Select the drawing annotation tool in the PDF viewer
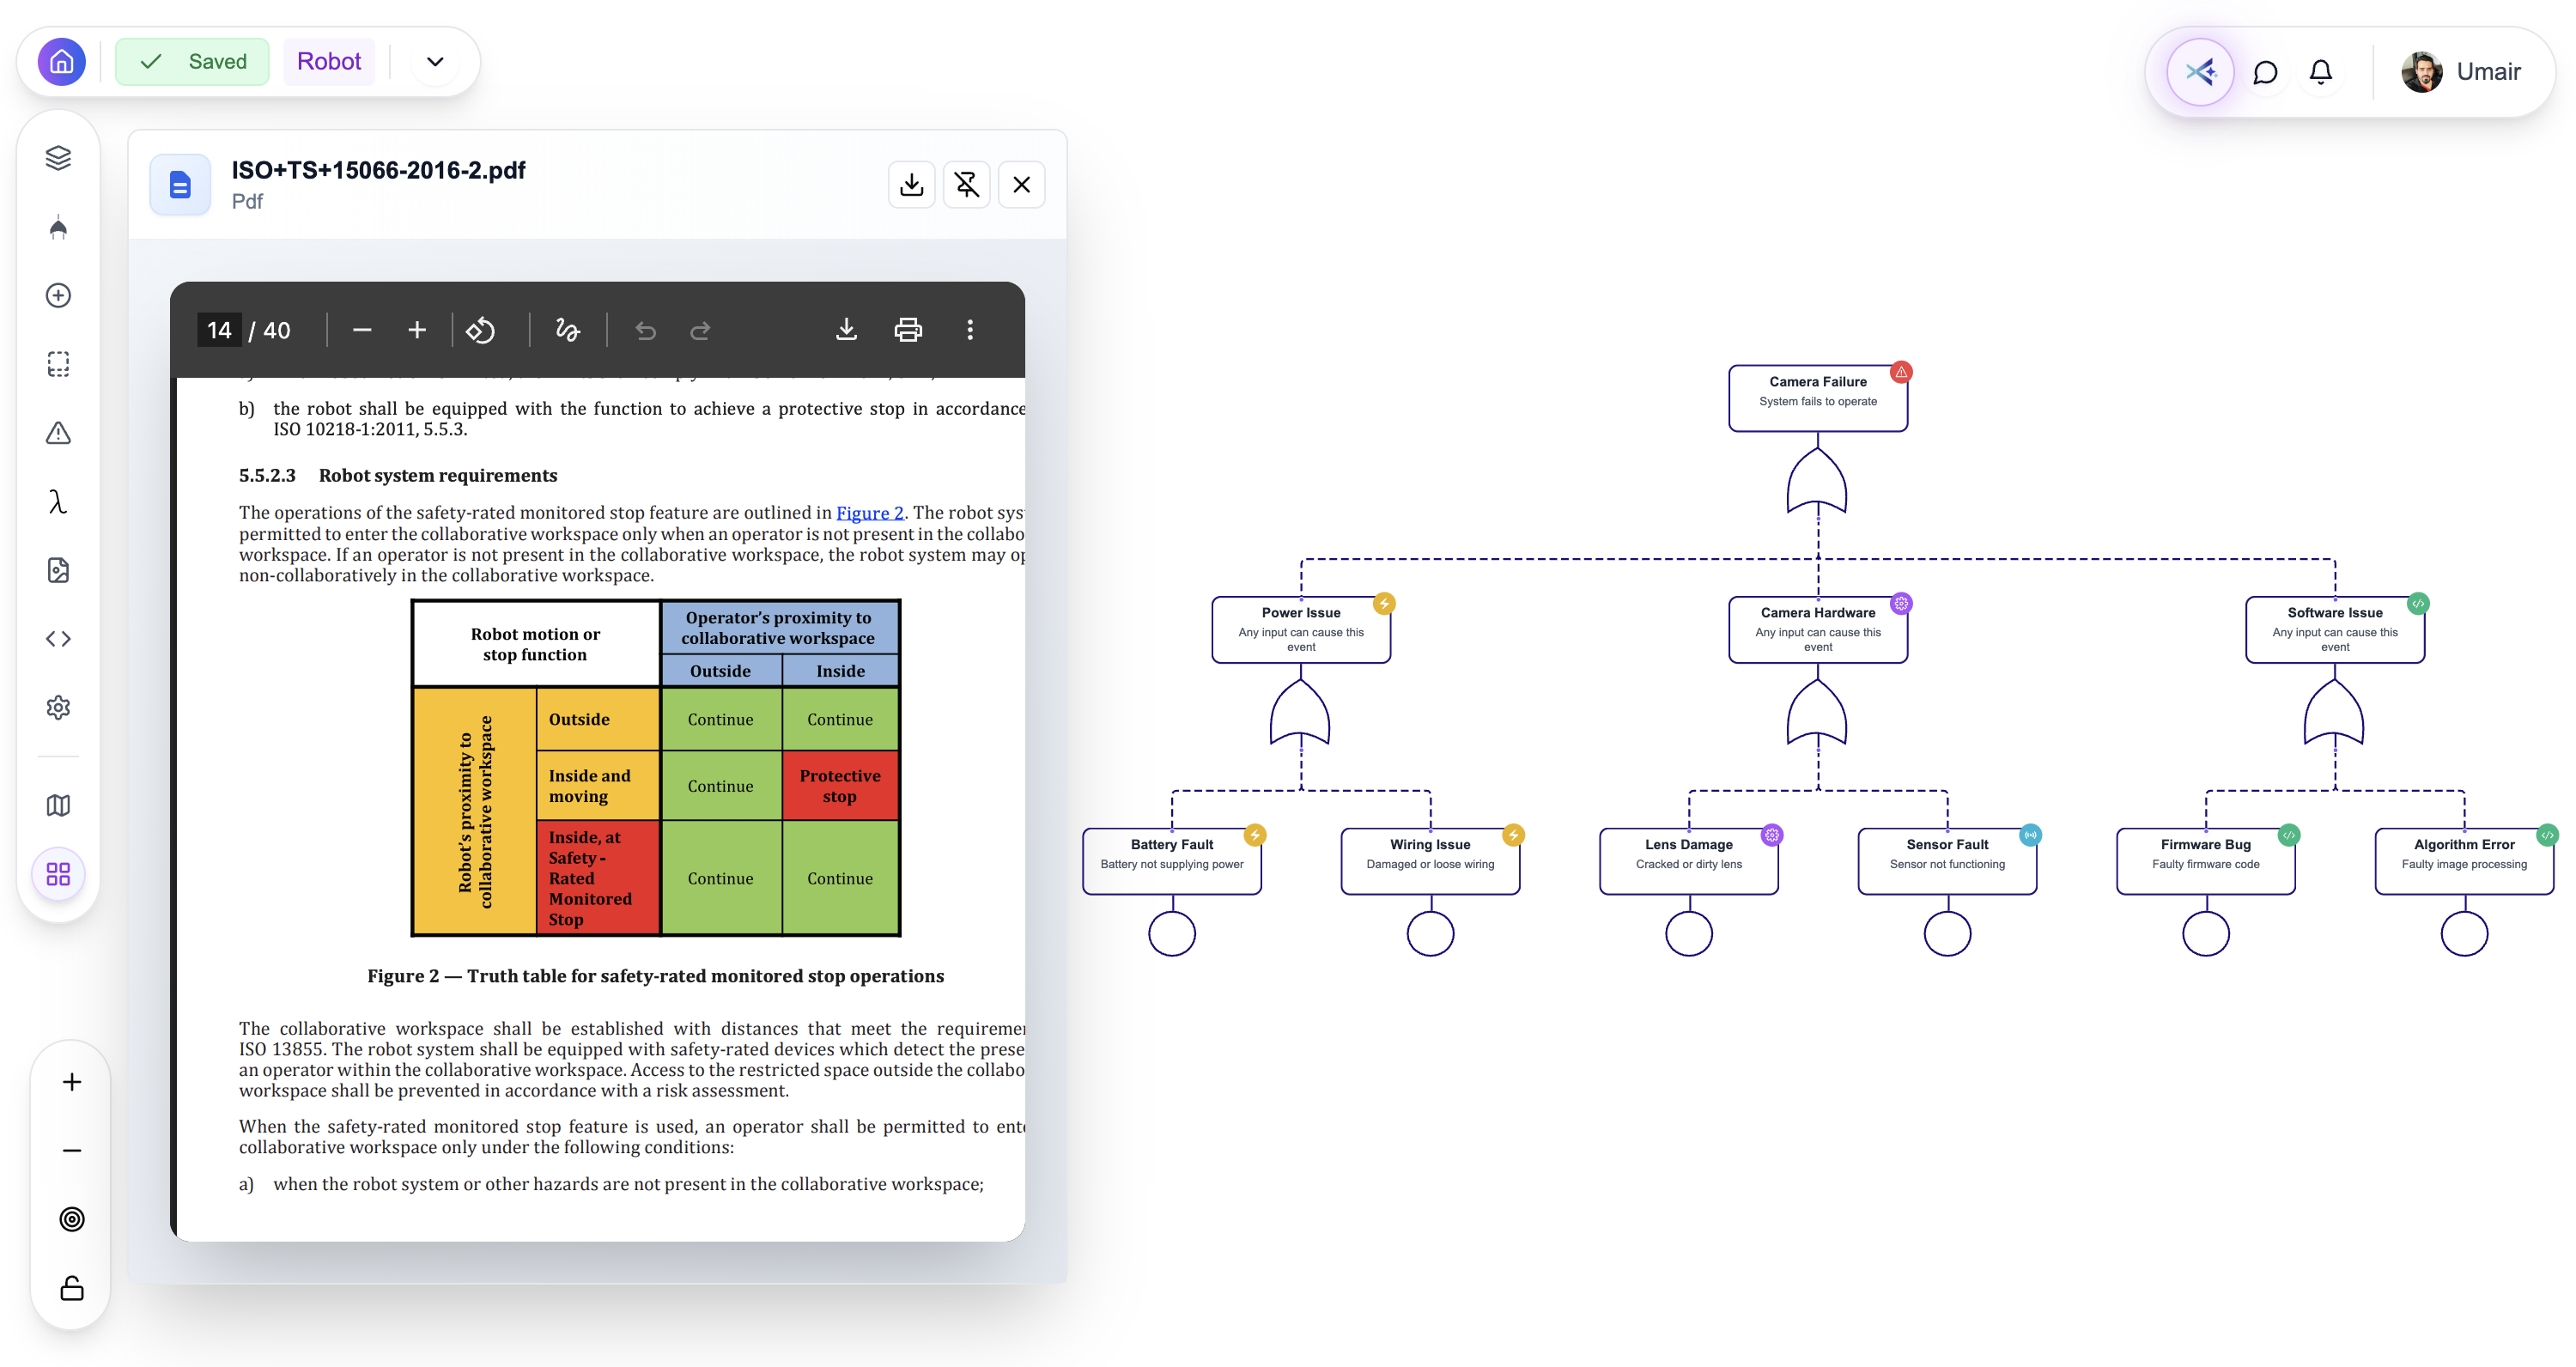The image size is (2576, 1367). [x=567, y=330]
